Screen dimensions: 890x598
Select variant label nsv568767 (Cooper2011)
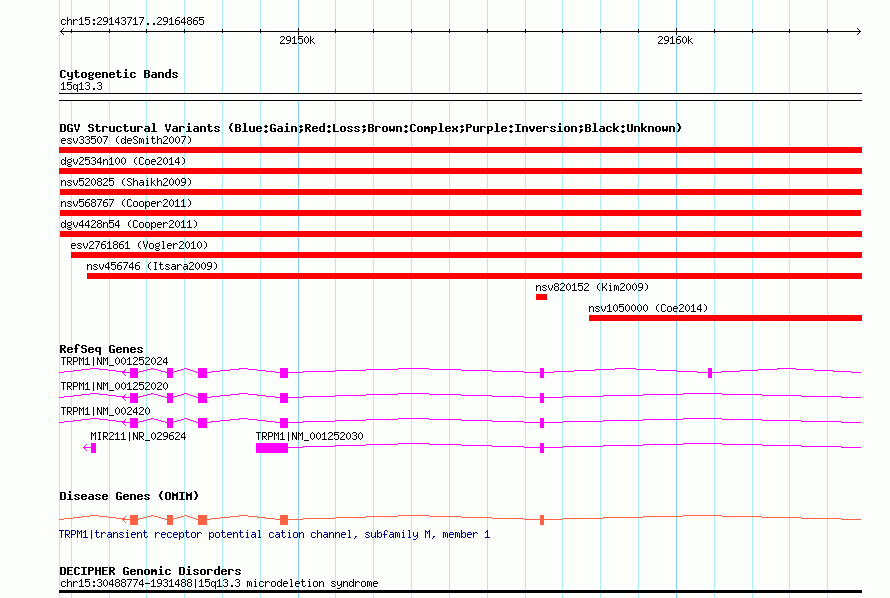[x=126, y=203]
